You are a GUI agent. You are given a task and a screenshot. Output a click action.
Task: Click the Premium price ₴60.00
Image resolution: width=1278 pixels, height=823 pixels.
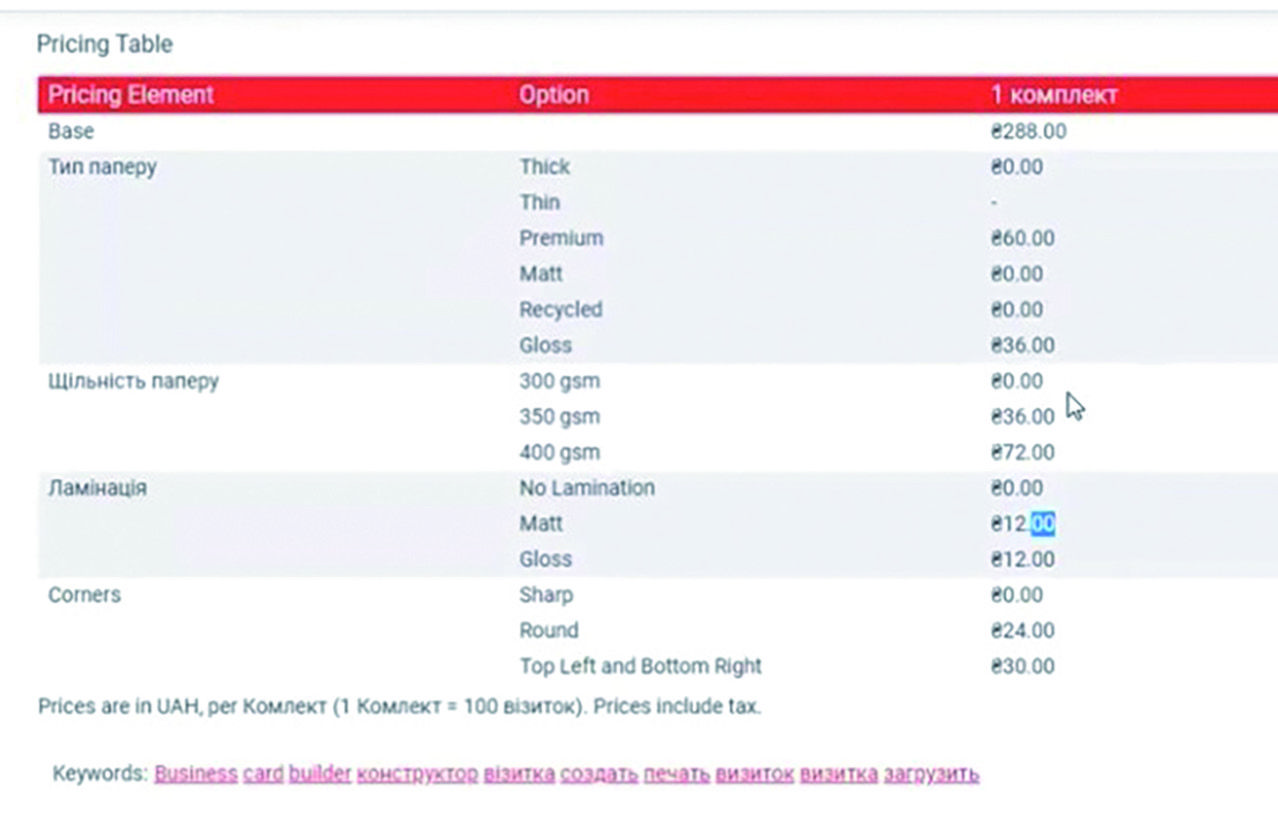click(x=1022, y=238)
